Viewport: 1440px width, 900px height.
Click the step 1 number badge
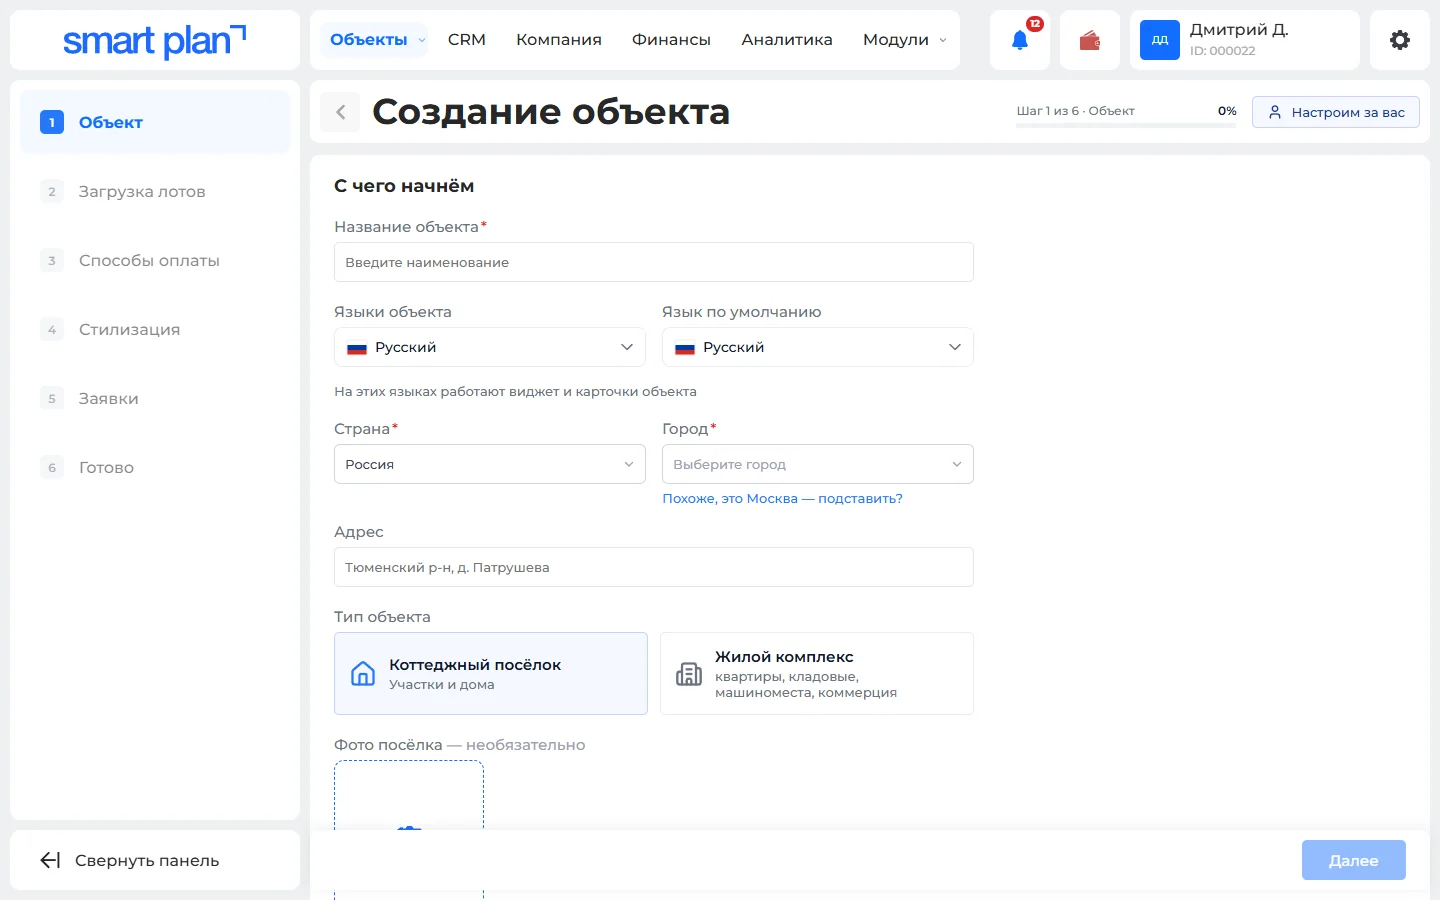[52, 122]
